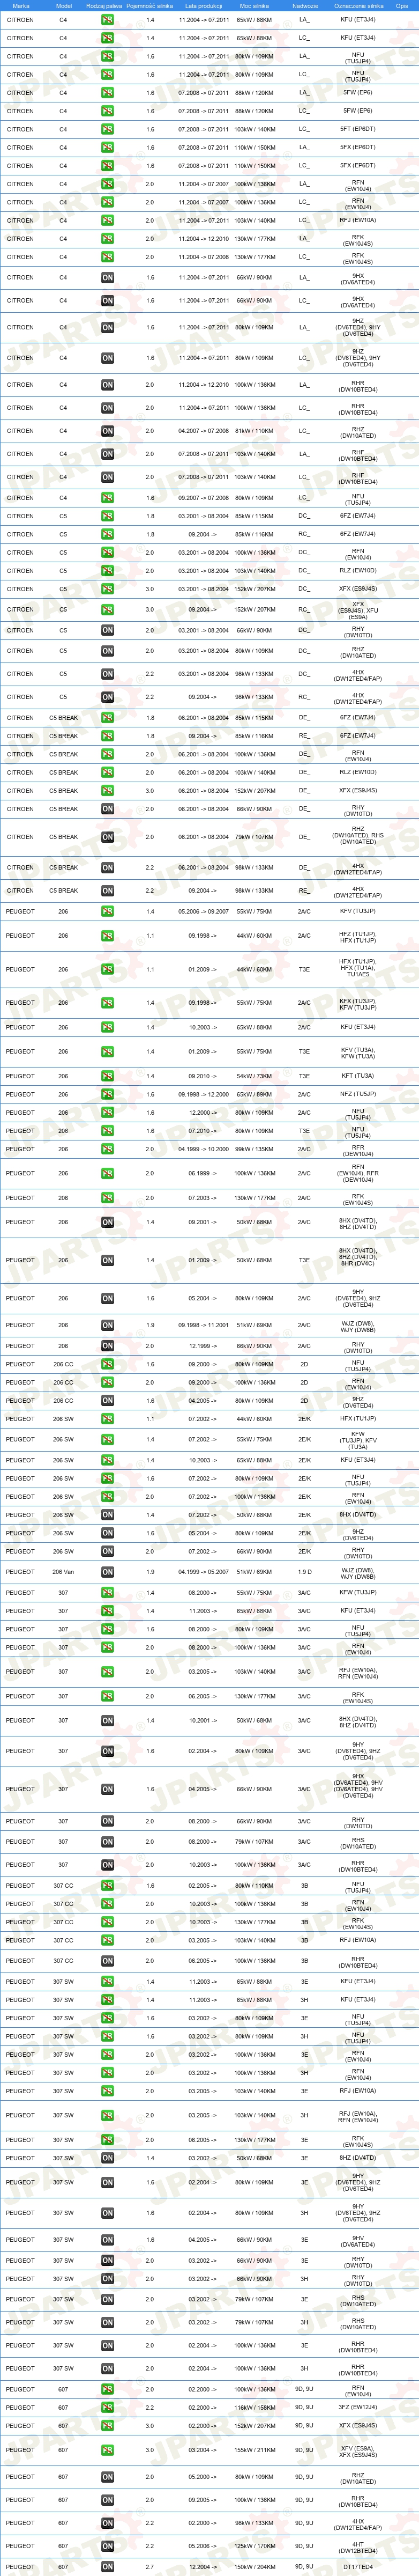Viewport: 419px width, 2576px height.
Task: Click the Model column header
Action: [64, 5]
